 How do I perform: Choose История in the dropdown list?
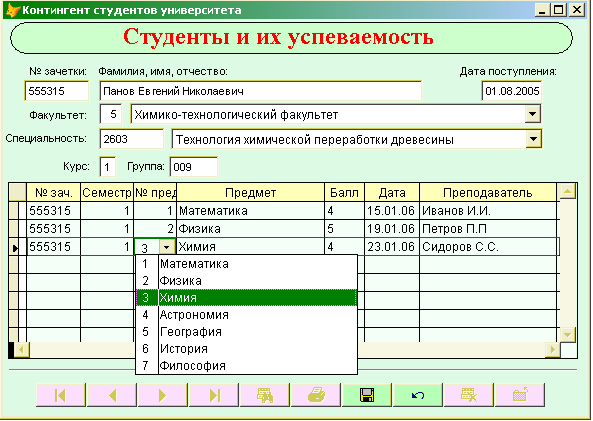[246, 349]
